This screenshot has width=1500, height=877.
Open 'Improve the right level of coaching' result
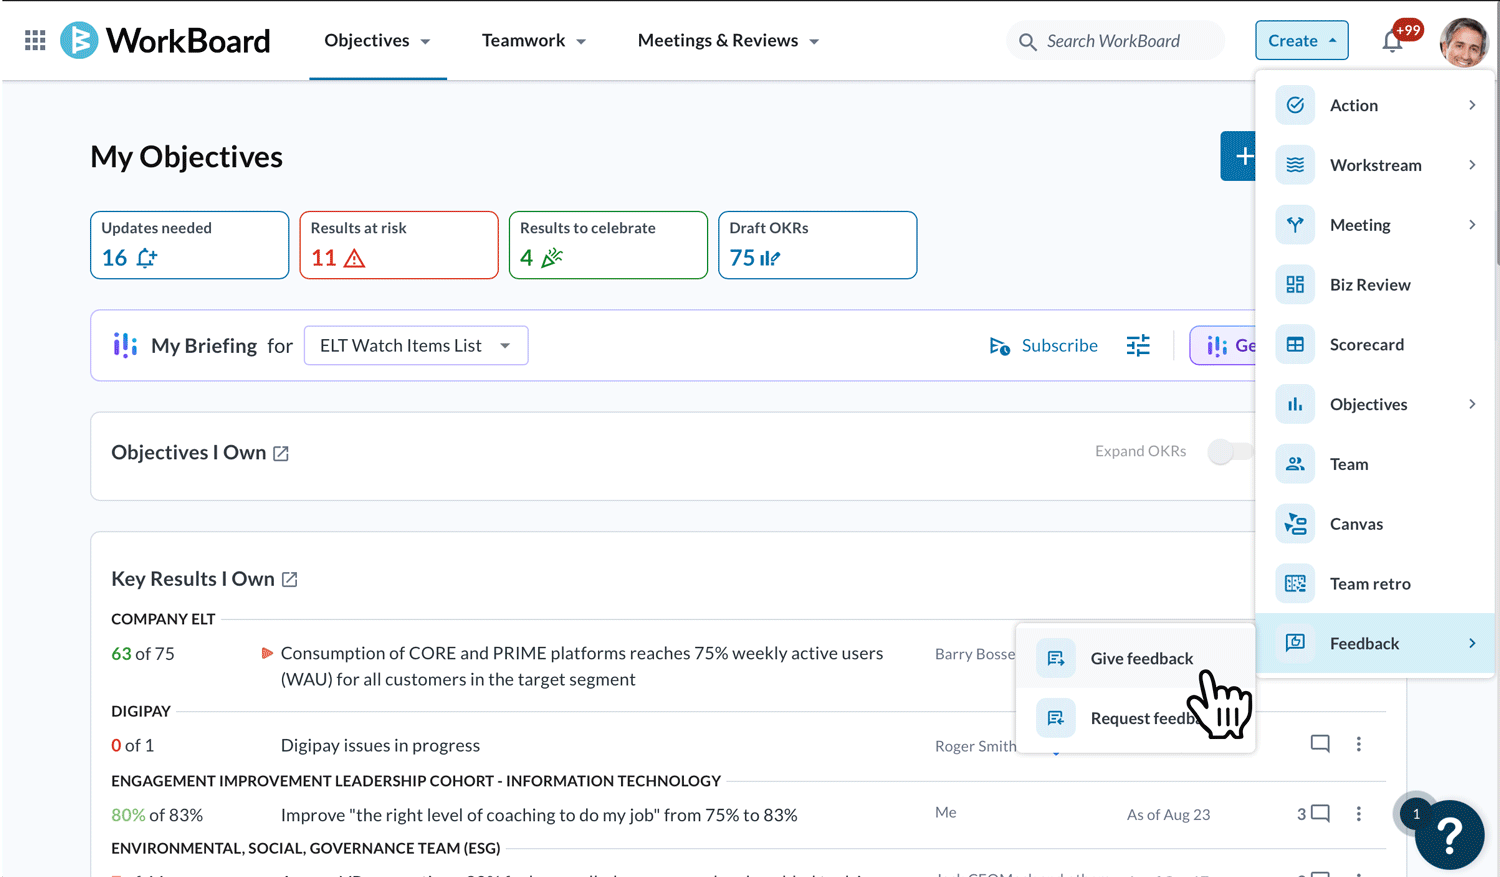click(x=539, y=815)
